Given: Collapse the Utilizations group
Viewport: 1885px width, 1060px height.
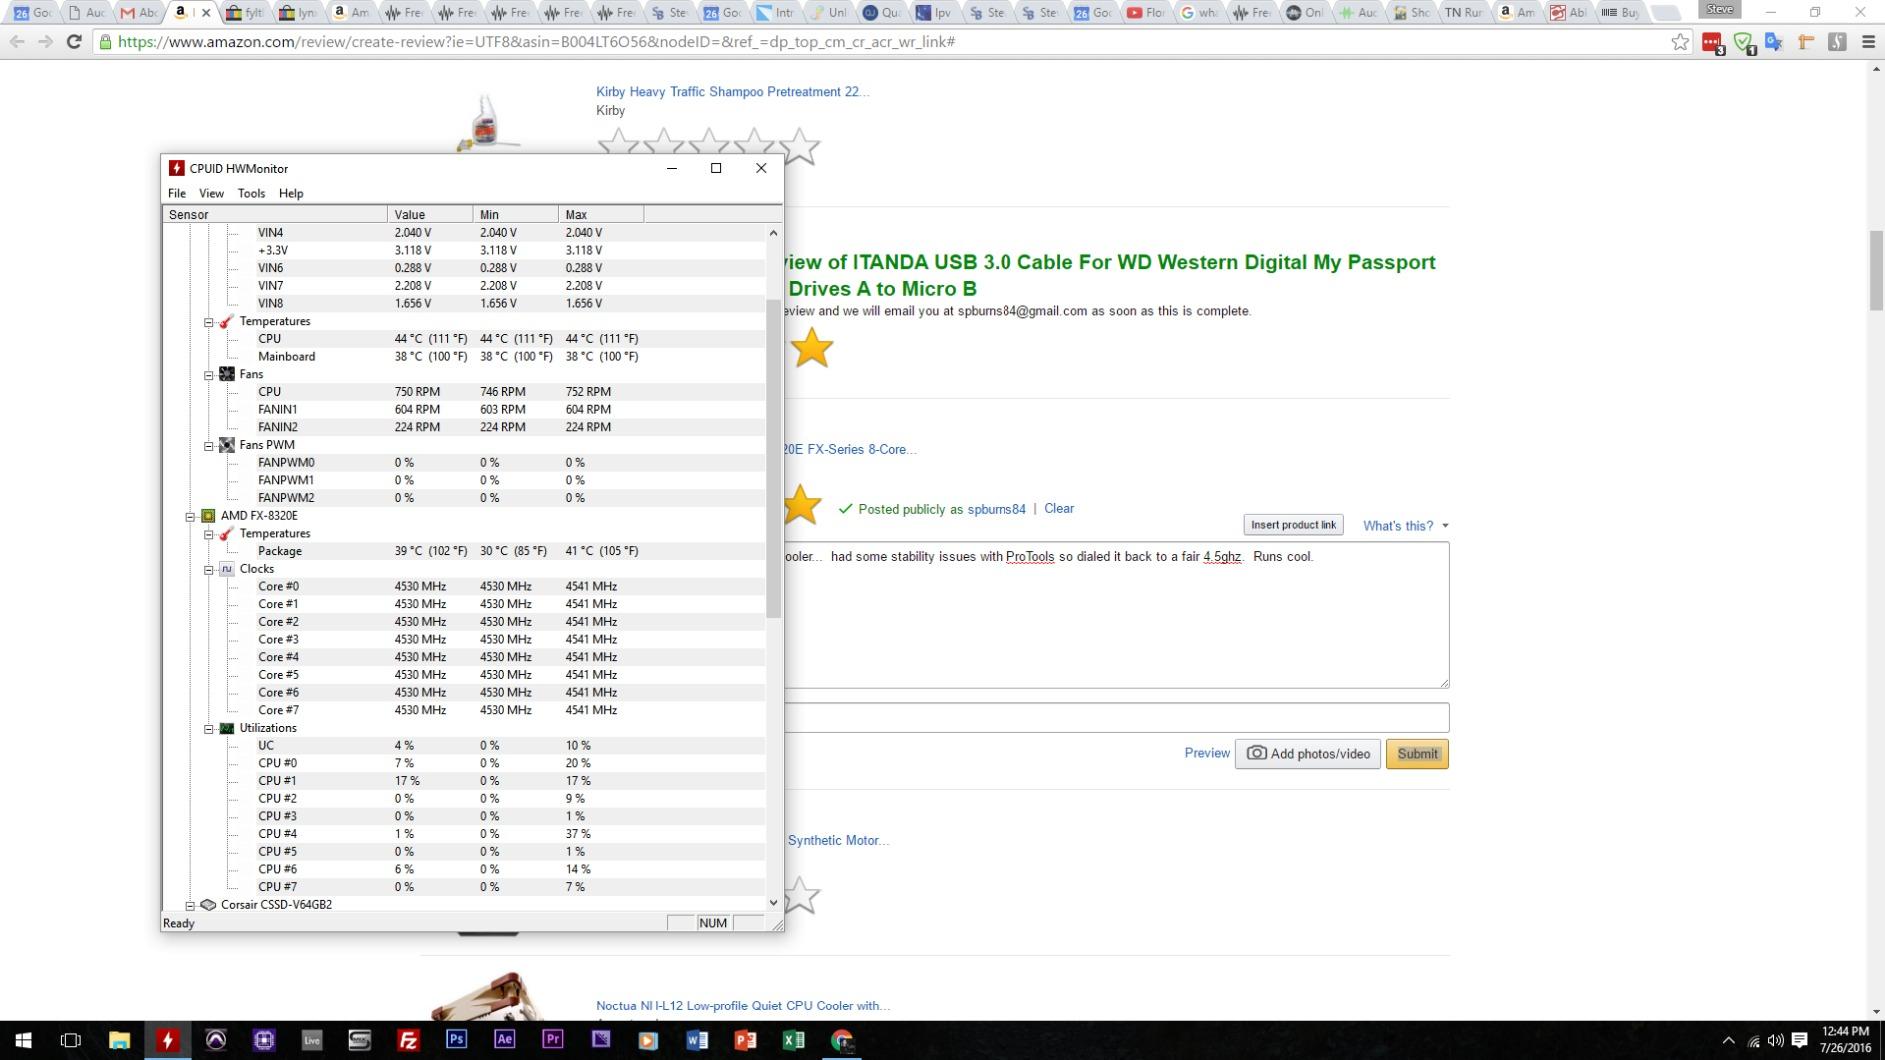Looking at the screenshot, I should pyautogui.click(x=209, y=729).
